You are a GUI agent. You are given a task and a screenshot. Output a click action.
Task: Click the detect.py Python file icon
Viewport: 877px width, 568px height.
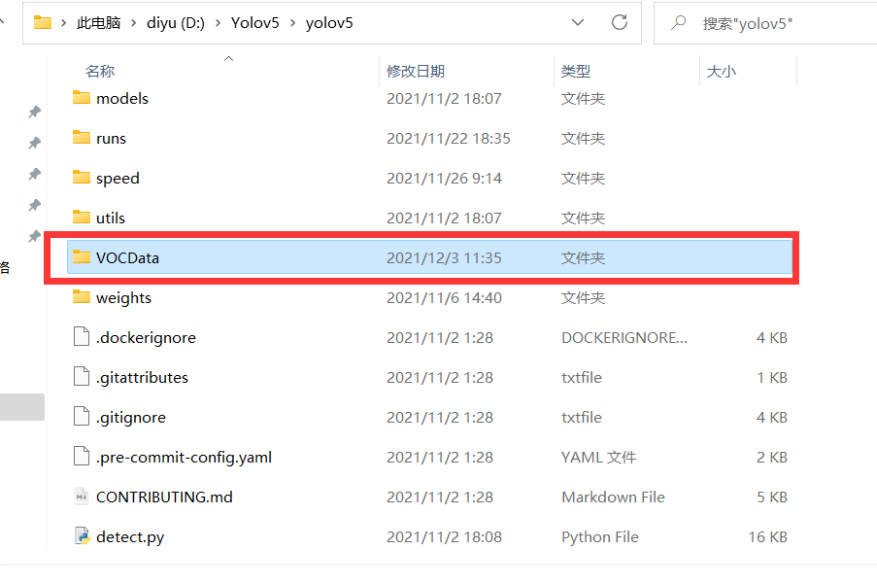coord(82,536)
